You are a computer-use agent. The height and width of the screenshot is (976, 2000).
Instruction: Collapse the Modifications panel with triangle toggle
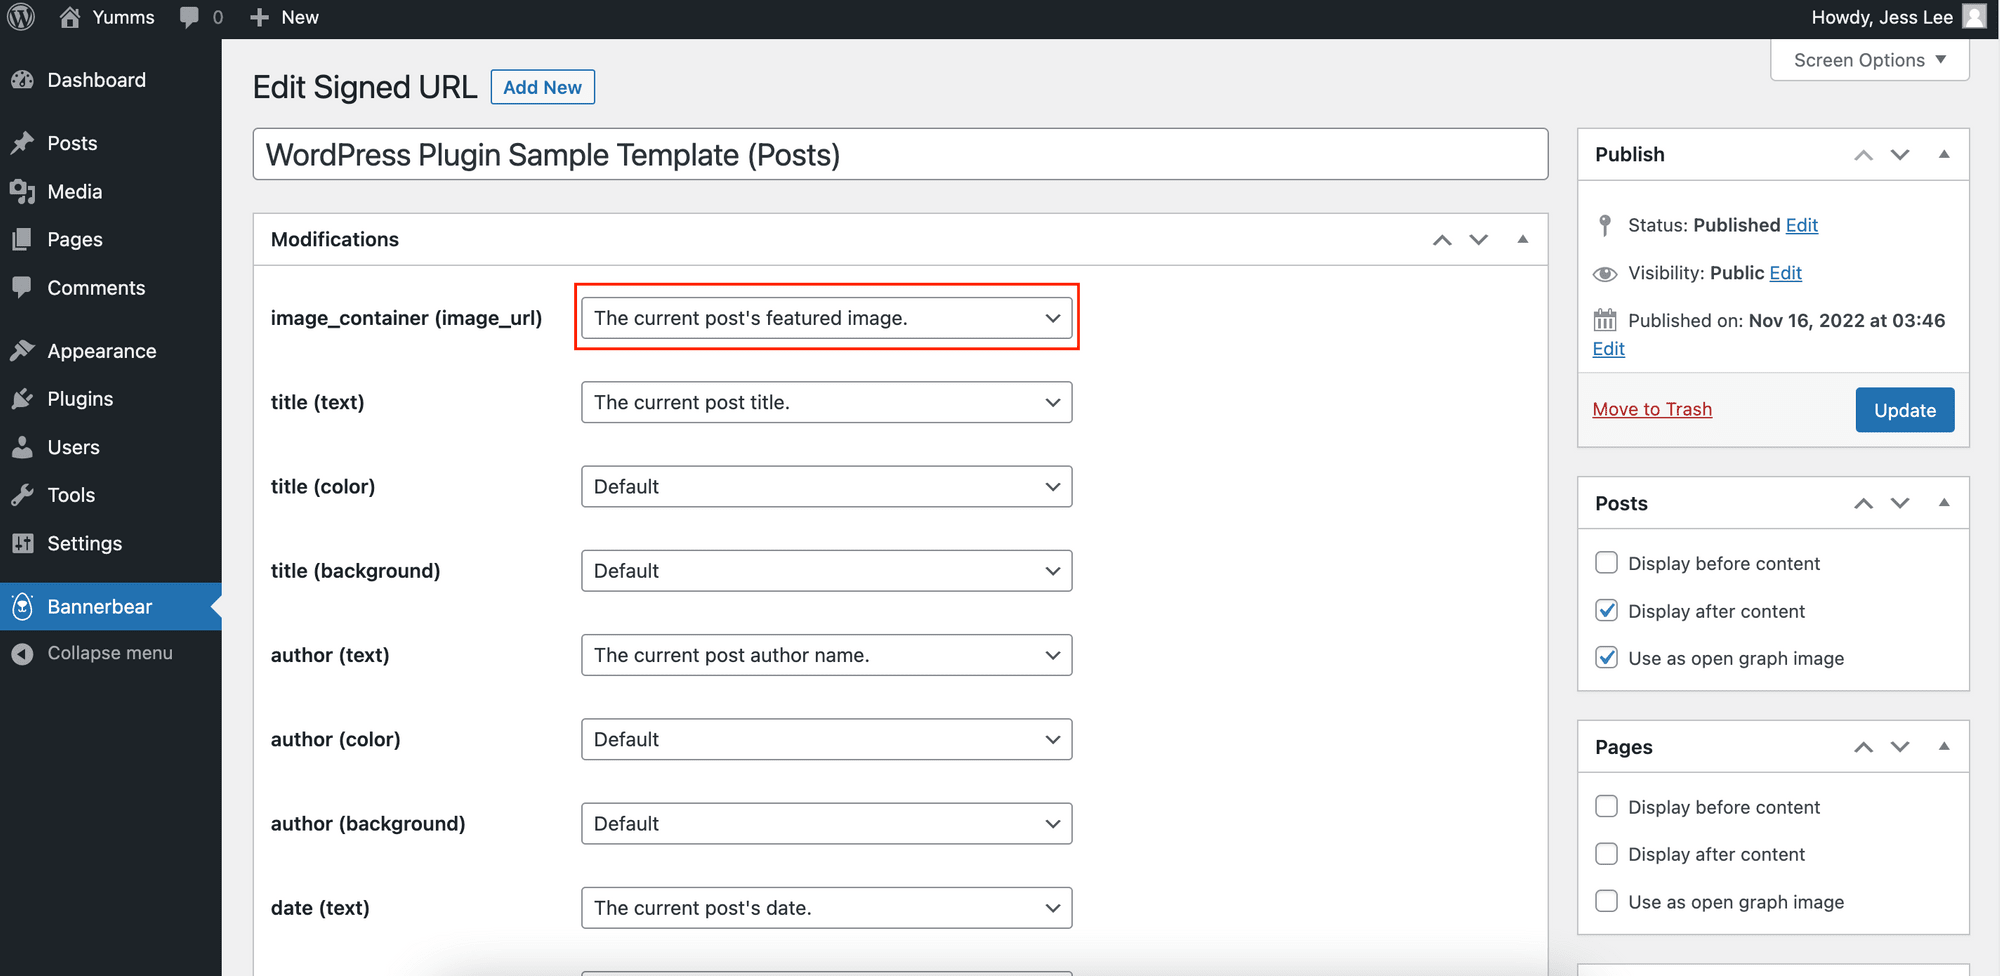[1522, 239]
